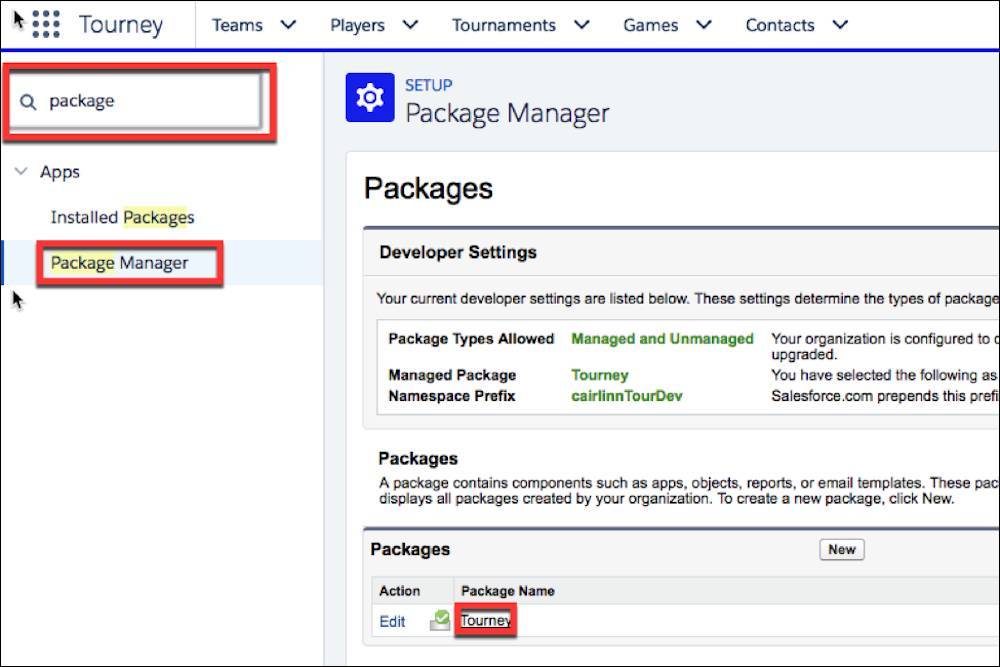Screen dimensions: 1000x667
Task: Switch to the Teams tab
Action: click(x=237, y=25)
